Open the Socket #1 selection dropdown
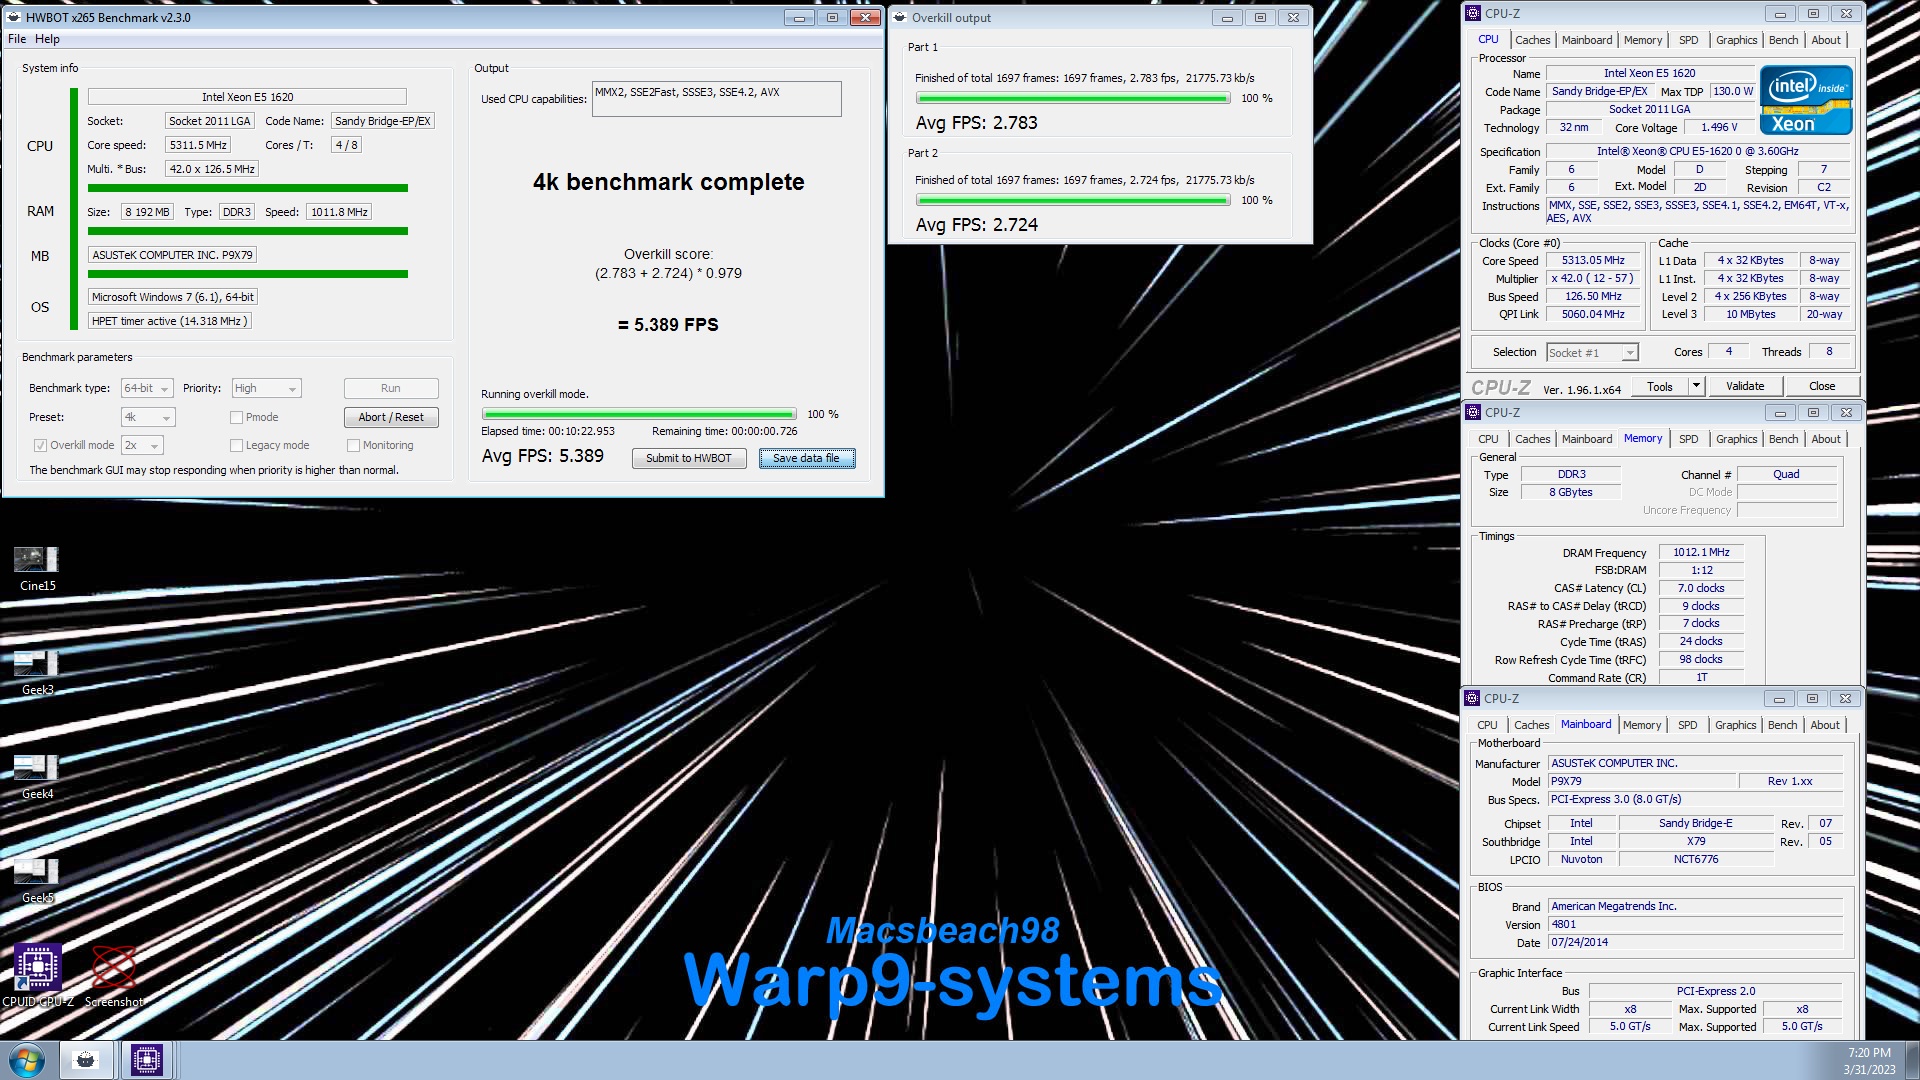 click(x=1592, y=352)
